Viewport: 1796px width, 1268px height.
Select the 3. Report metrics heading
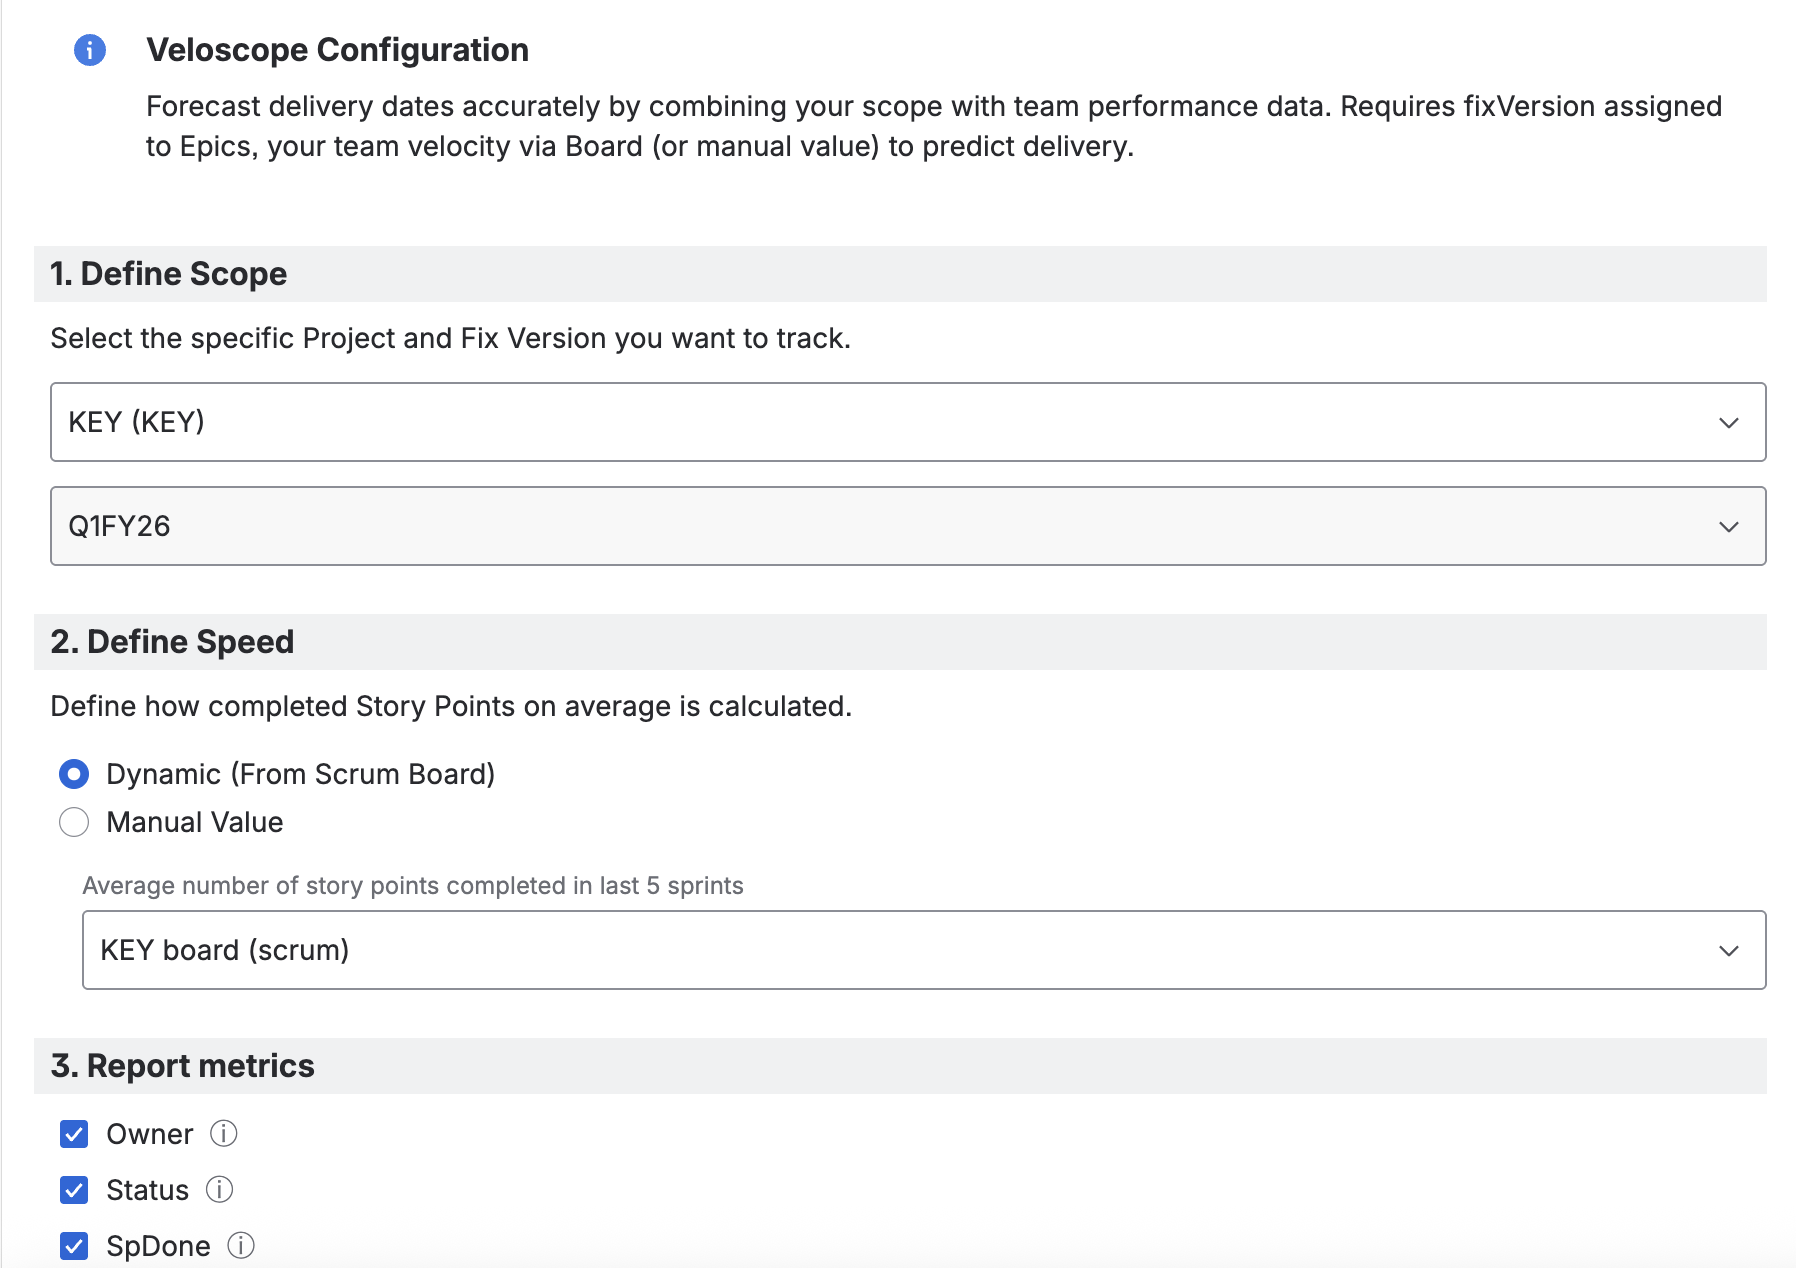tap(182, 1066)
